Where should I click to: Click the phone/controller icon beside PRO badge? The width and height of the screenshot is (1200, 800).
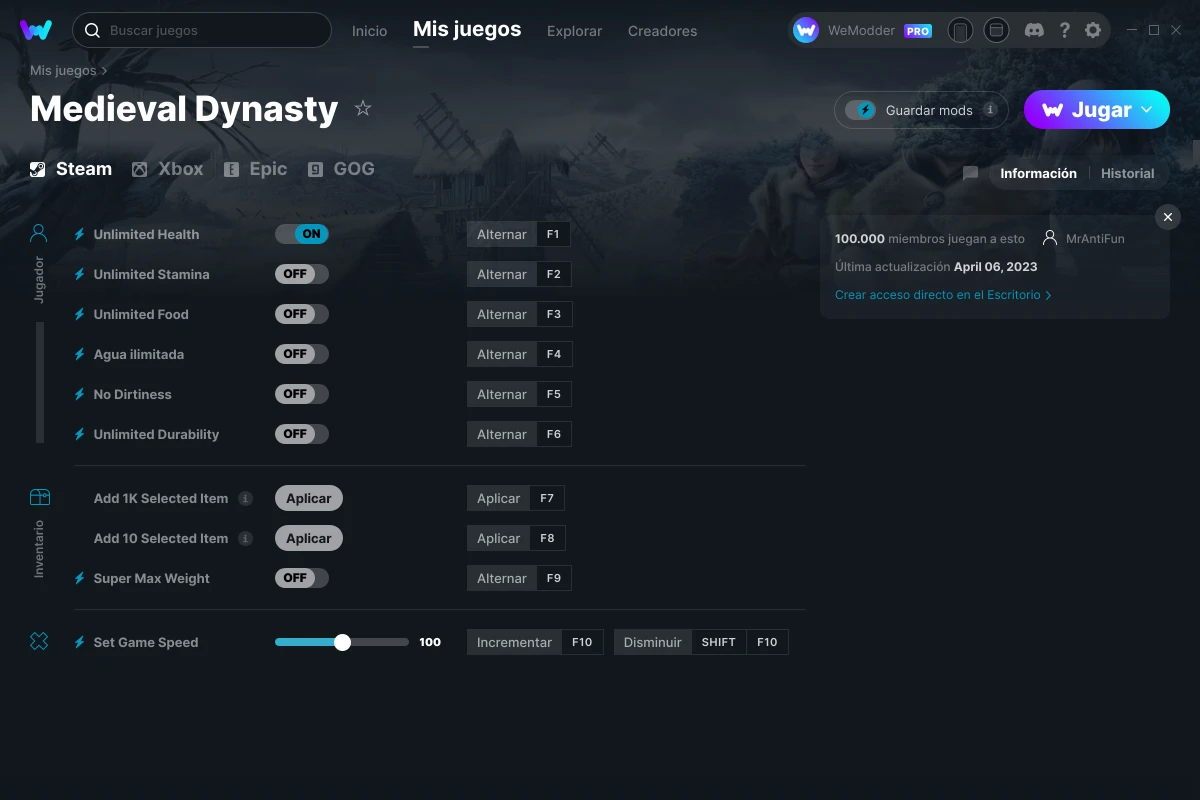(x=960, y=30)
